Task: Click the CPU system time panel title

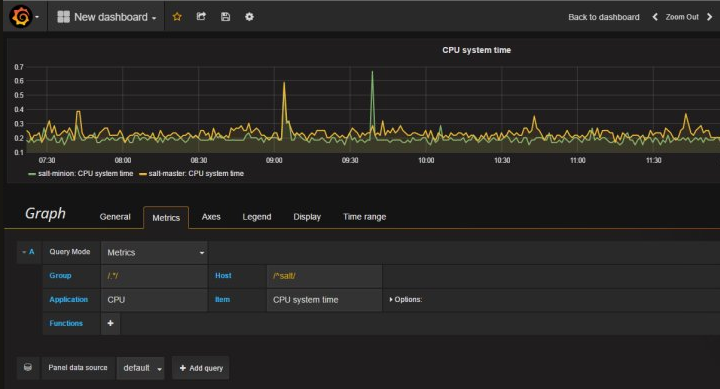Action: 476,50
